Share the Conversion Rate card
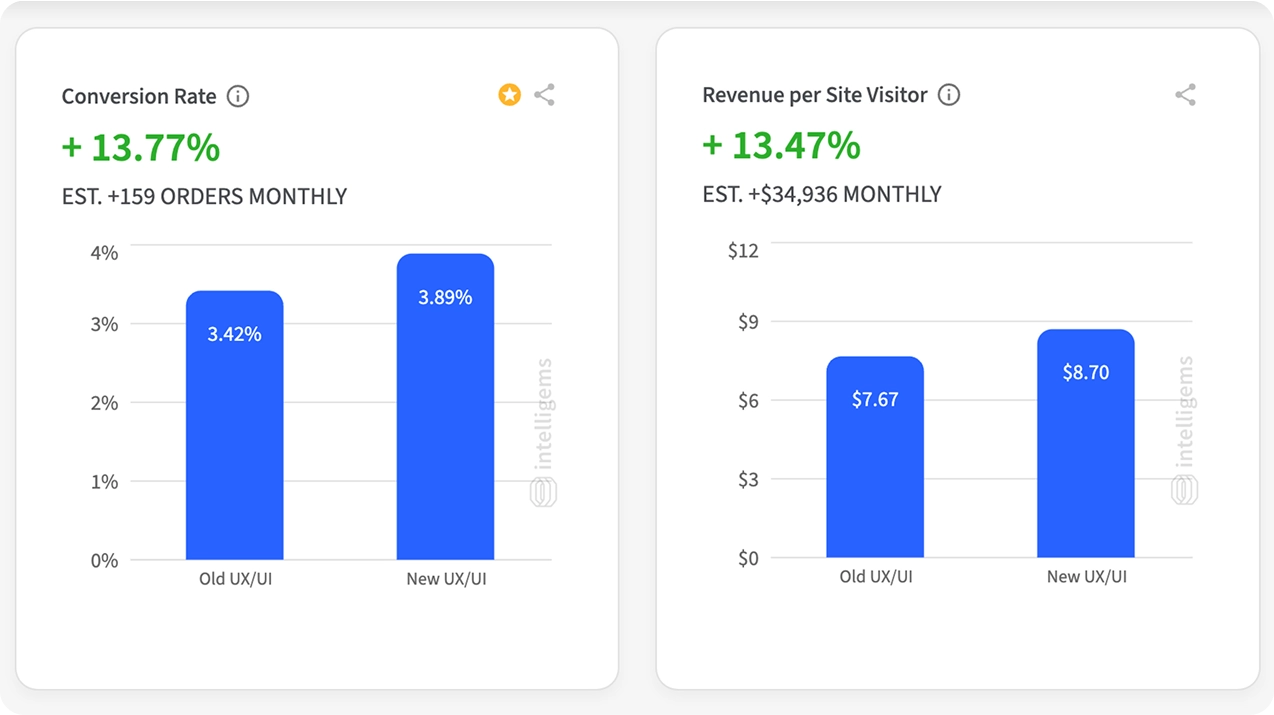The image size is (1274, 715). (x=544, y=95)
